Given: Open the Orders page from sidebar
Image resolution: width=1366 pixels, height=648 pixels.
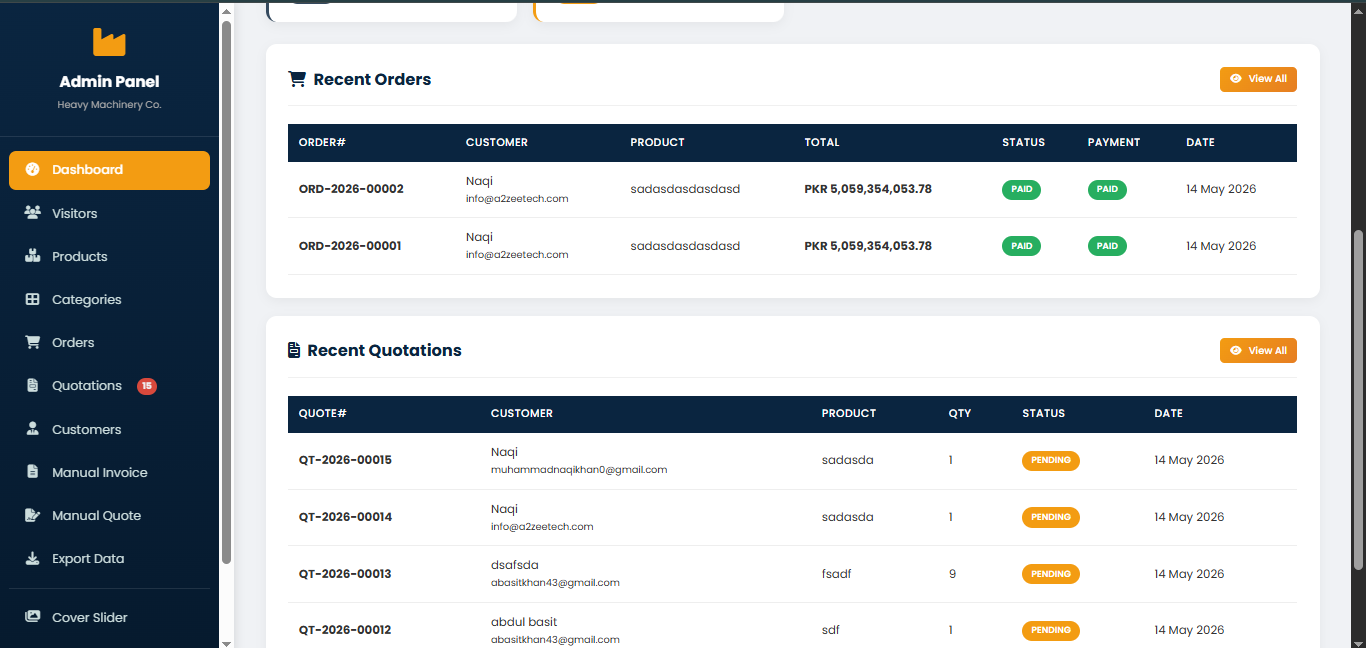Looking at the screenshot, I should (x=109, y=342).
